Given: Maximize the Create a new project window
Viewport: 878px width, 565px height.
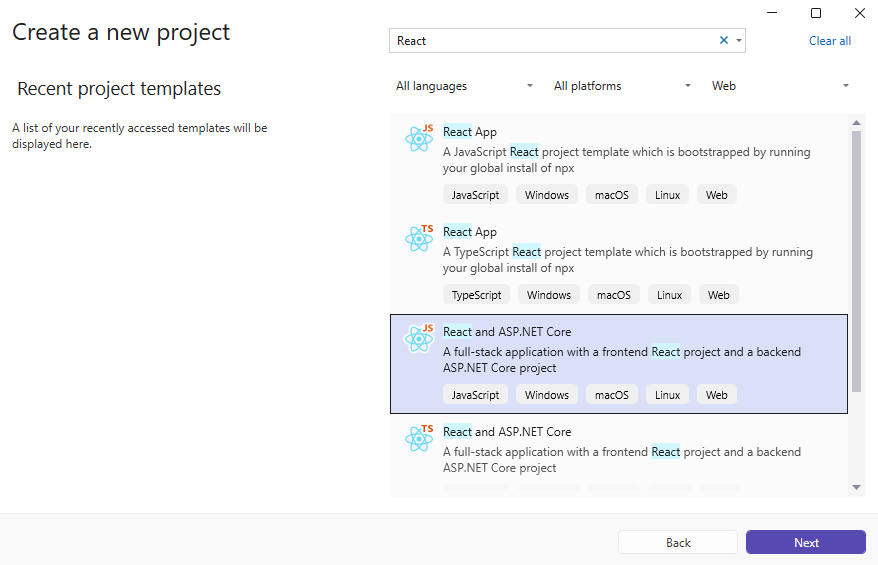Looking at the screenshot, I should pyautogui.click(x=816, y=13).
